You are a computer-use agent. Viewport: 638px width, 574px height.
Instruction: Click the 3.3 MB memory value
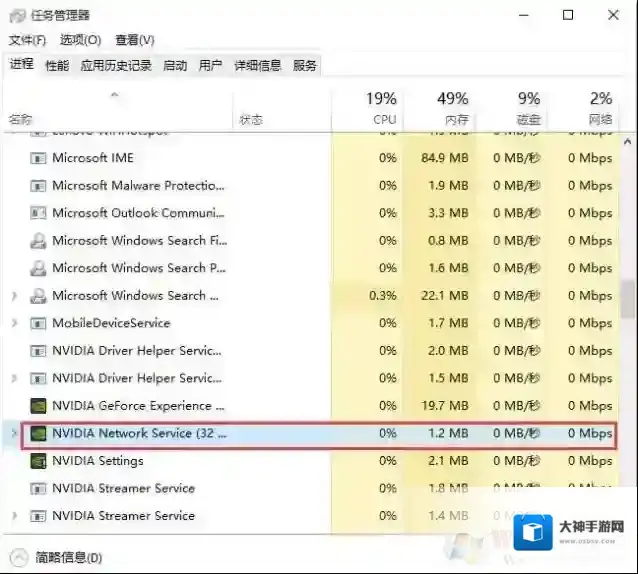click(448, 213)
